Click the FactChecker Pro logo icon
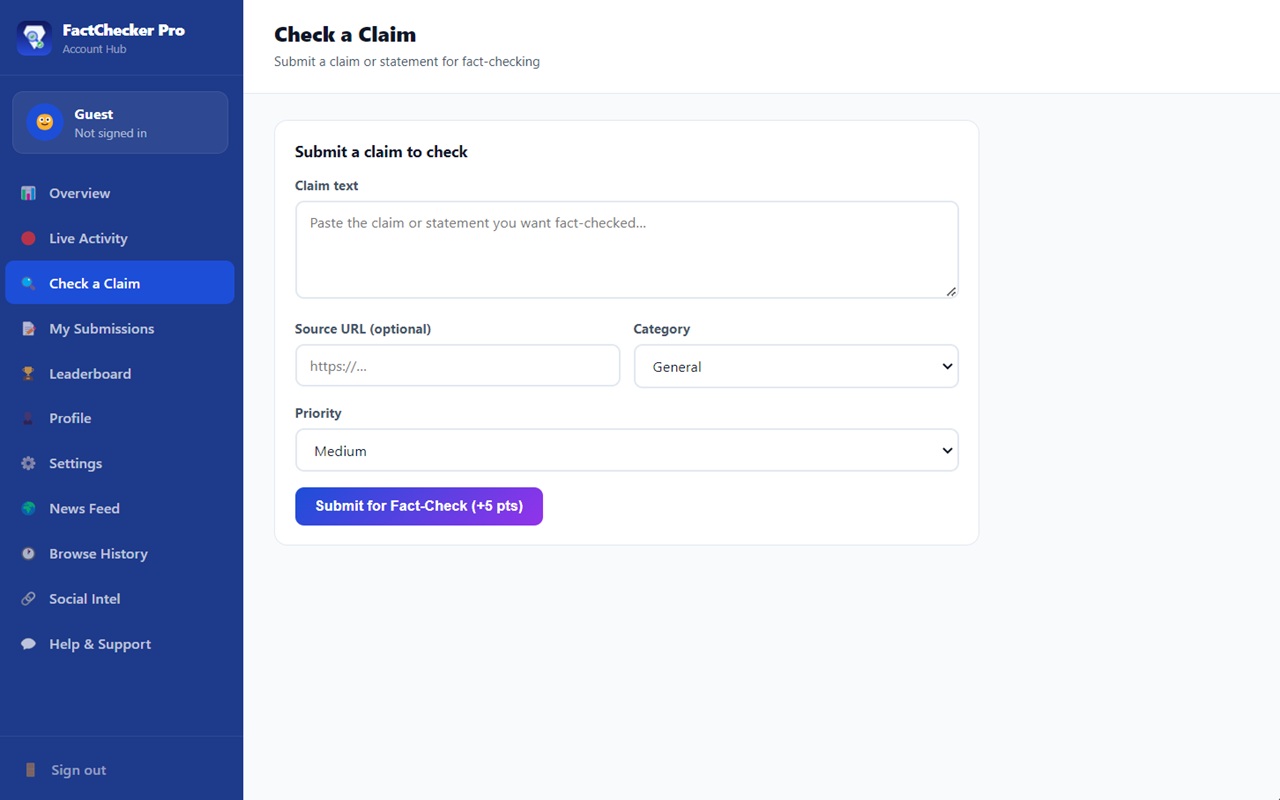The image size is (1280, 800). pyautogui.click(x=34, y=38)
